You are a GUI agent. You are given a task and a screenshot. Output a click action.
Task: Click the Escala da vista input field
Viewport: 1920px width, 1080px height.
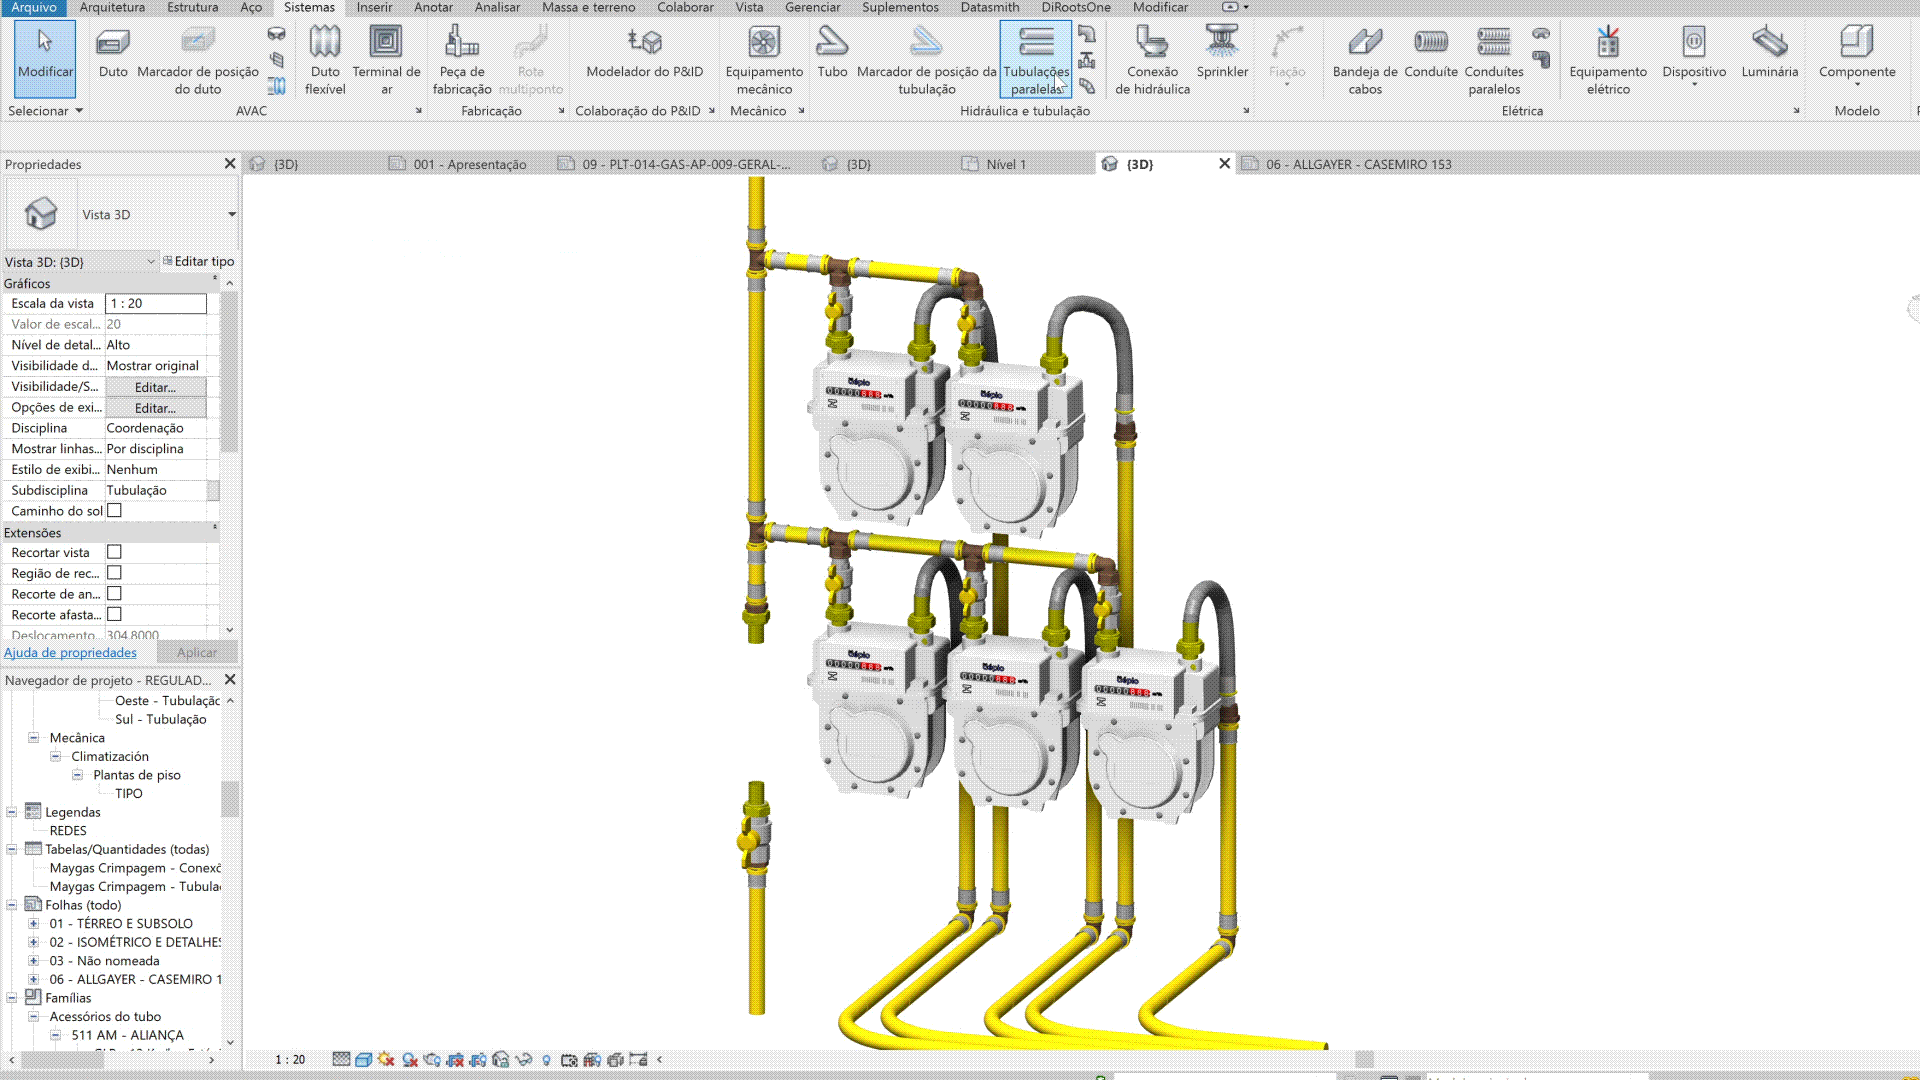156,303
